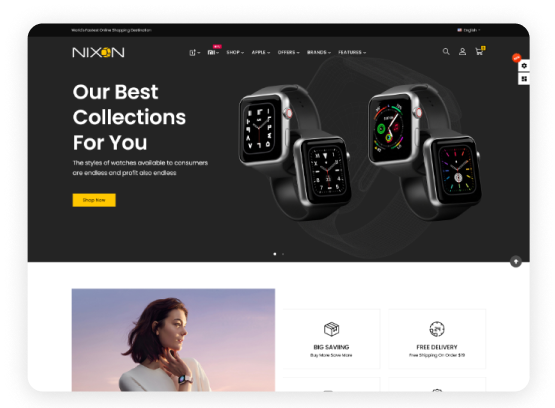Open the settings gear side panel
The height and width of the screenshot is (408, 555).
click(x=524, y=66)
